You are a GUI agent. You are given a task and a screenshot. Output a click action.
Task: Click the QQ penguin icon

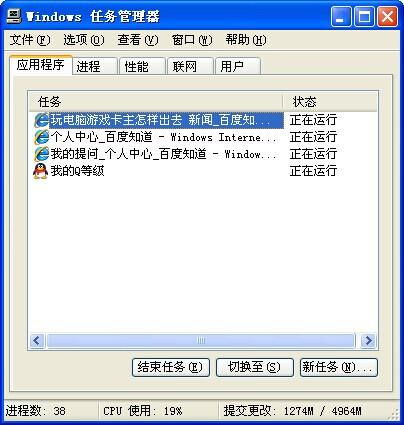coord(41,171)
